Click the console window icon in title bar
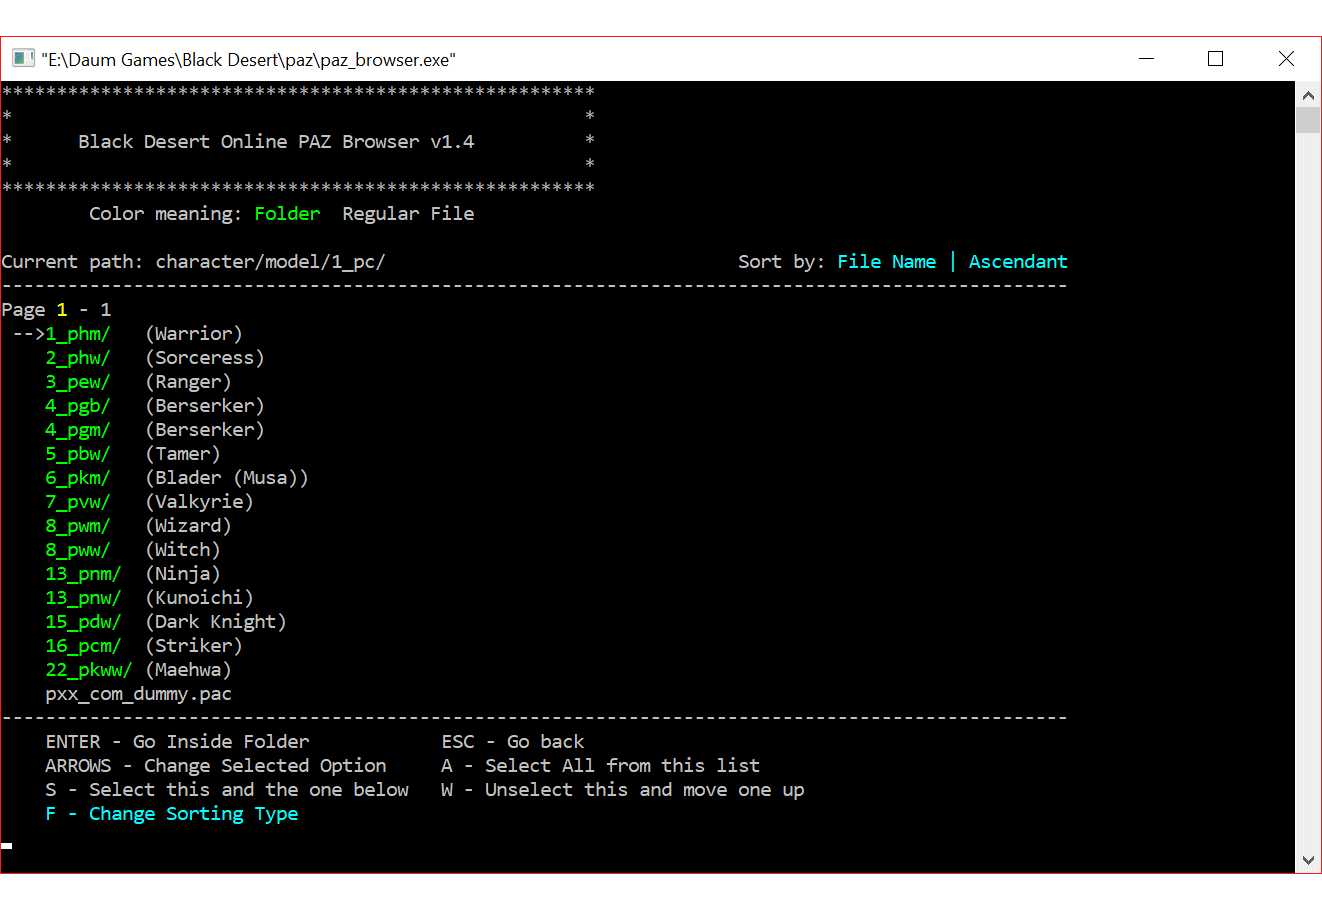 pos(23,59)
